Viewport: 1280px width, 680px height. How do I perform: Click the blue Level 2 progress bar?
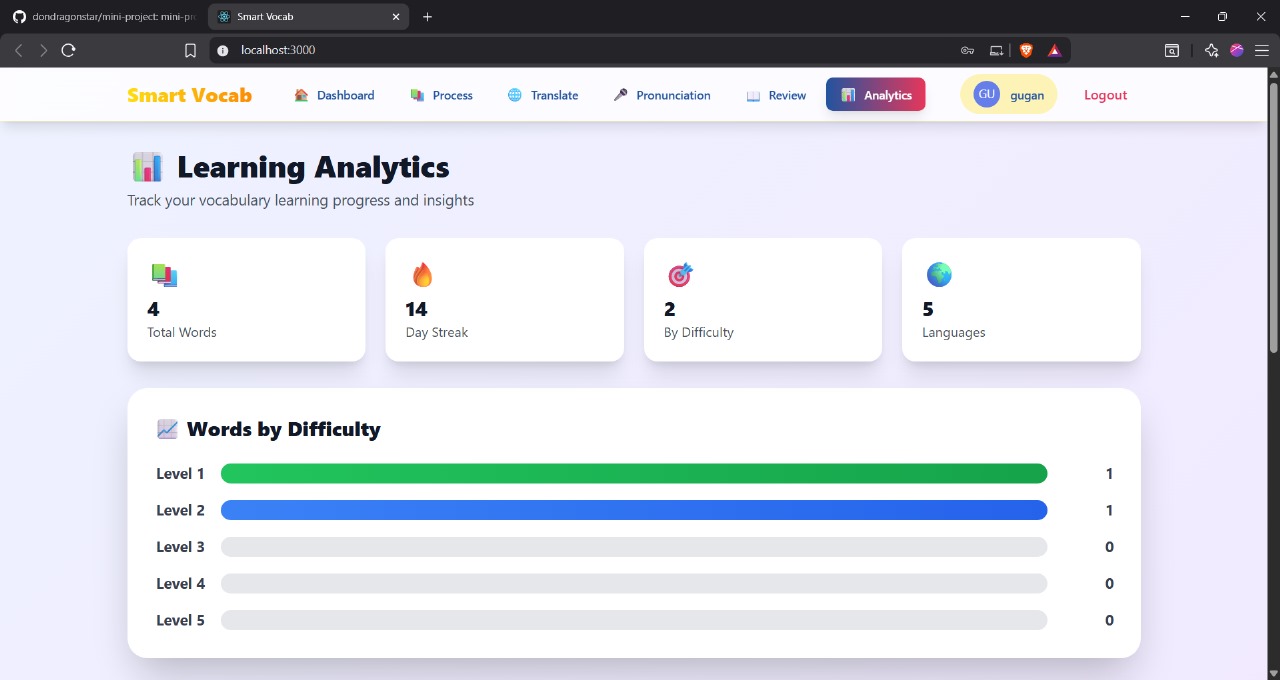634,510
